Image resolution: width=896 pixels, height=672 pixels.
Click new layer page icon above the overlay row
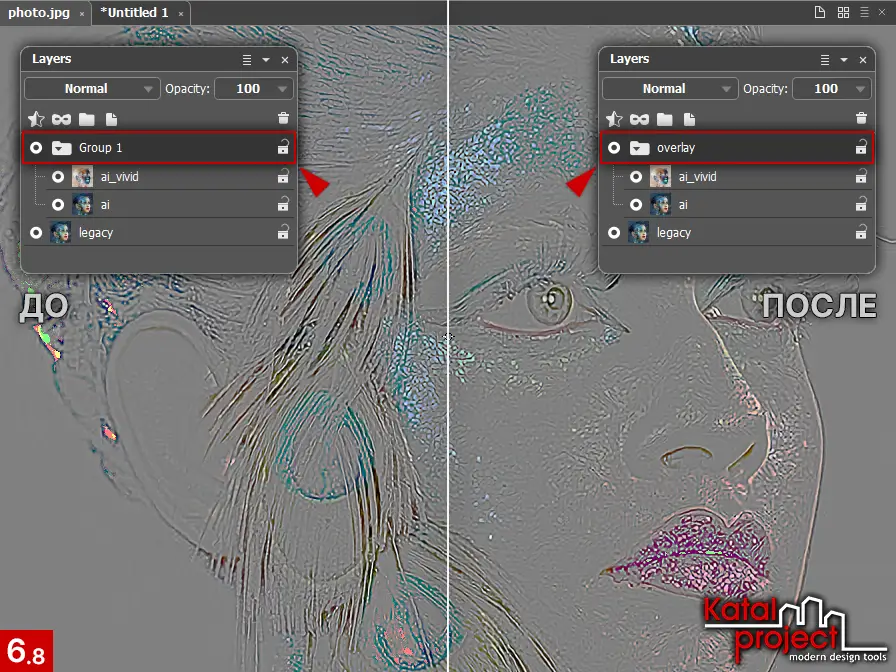pyautogui.click(x=689, y=119)
